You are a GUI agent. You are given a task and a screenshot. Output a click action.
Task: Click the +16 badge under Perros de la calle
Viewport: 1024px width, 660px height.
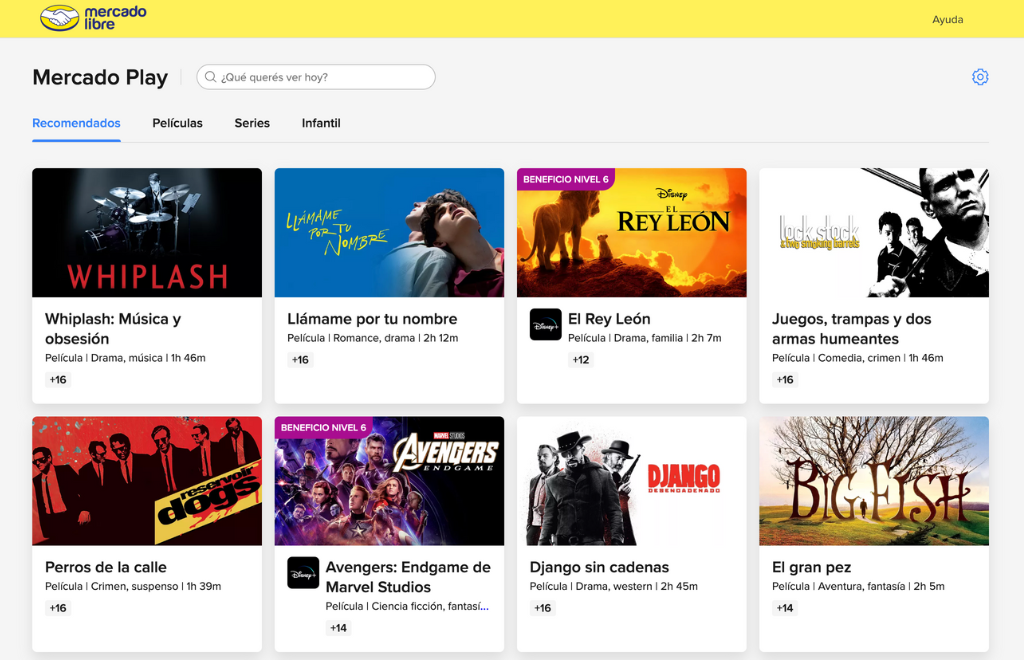pyautogui.click(x=58, y=608)
